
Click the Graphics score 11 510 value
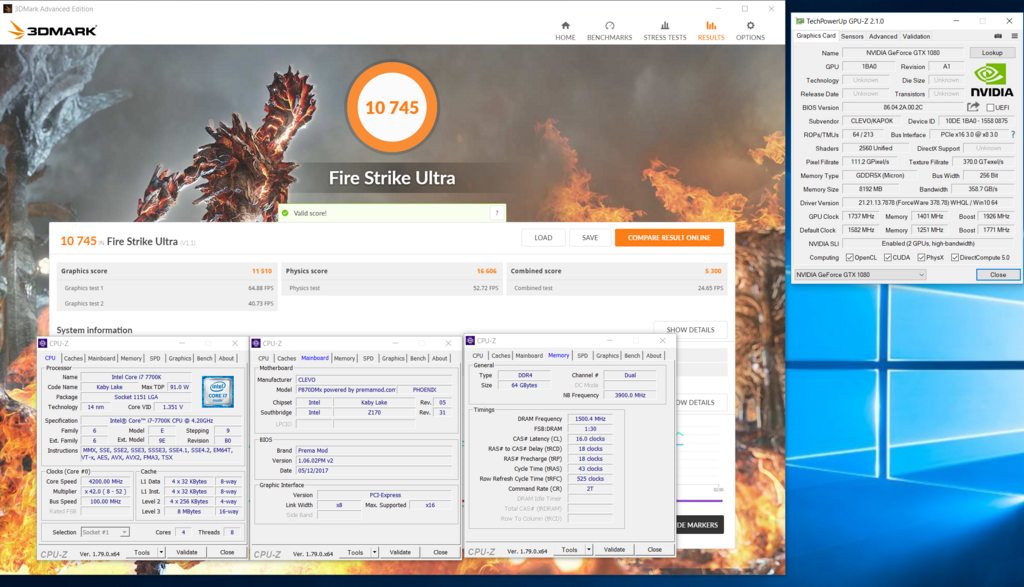click(262, 271)
